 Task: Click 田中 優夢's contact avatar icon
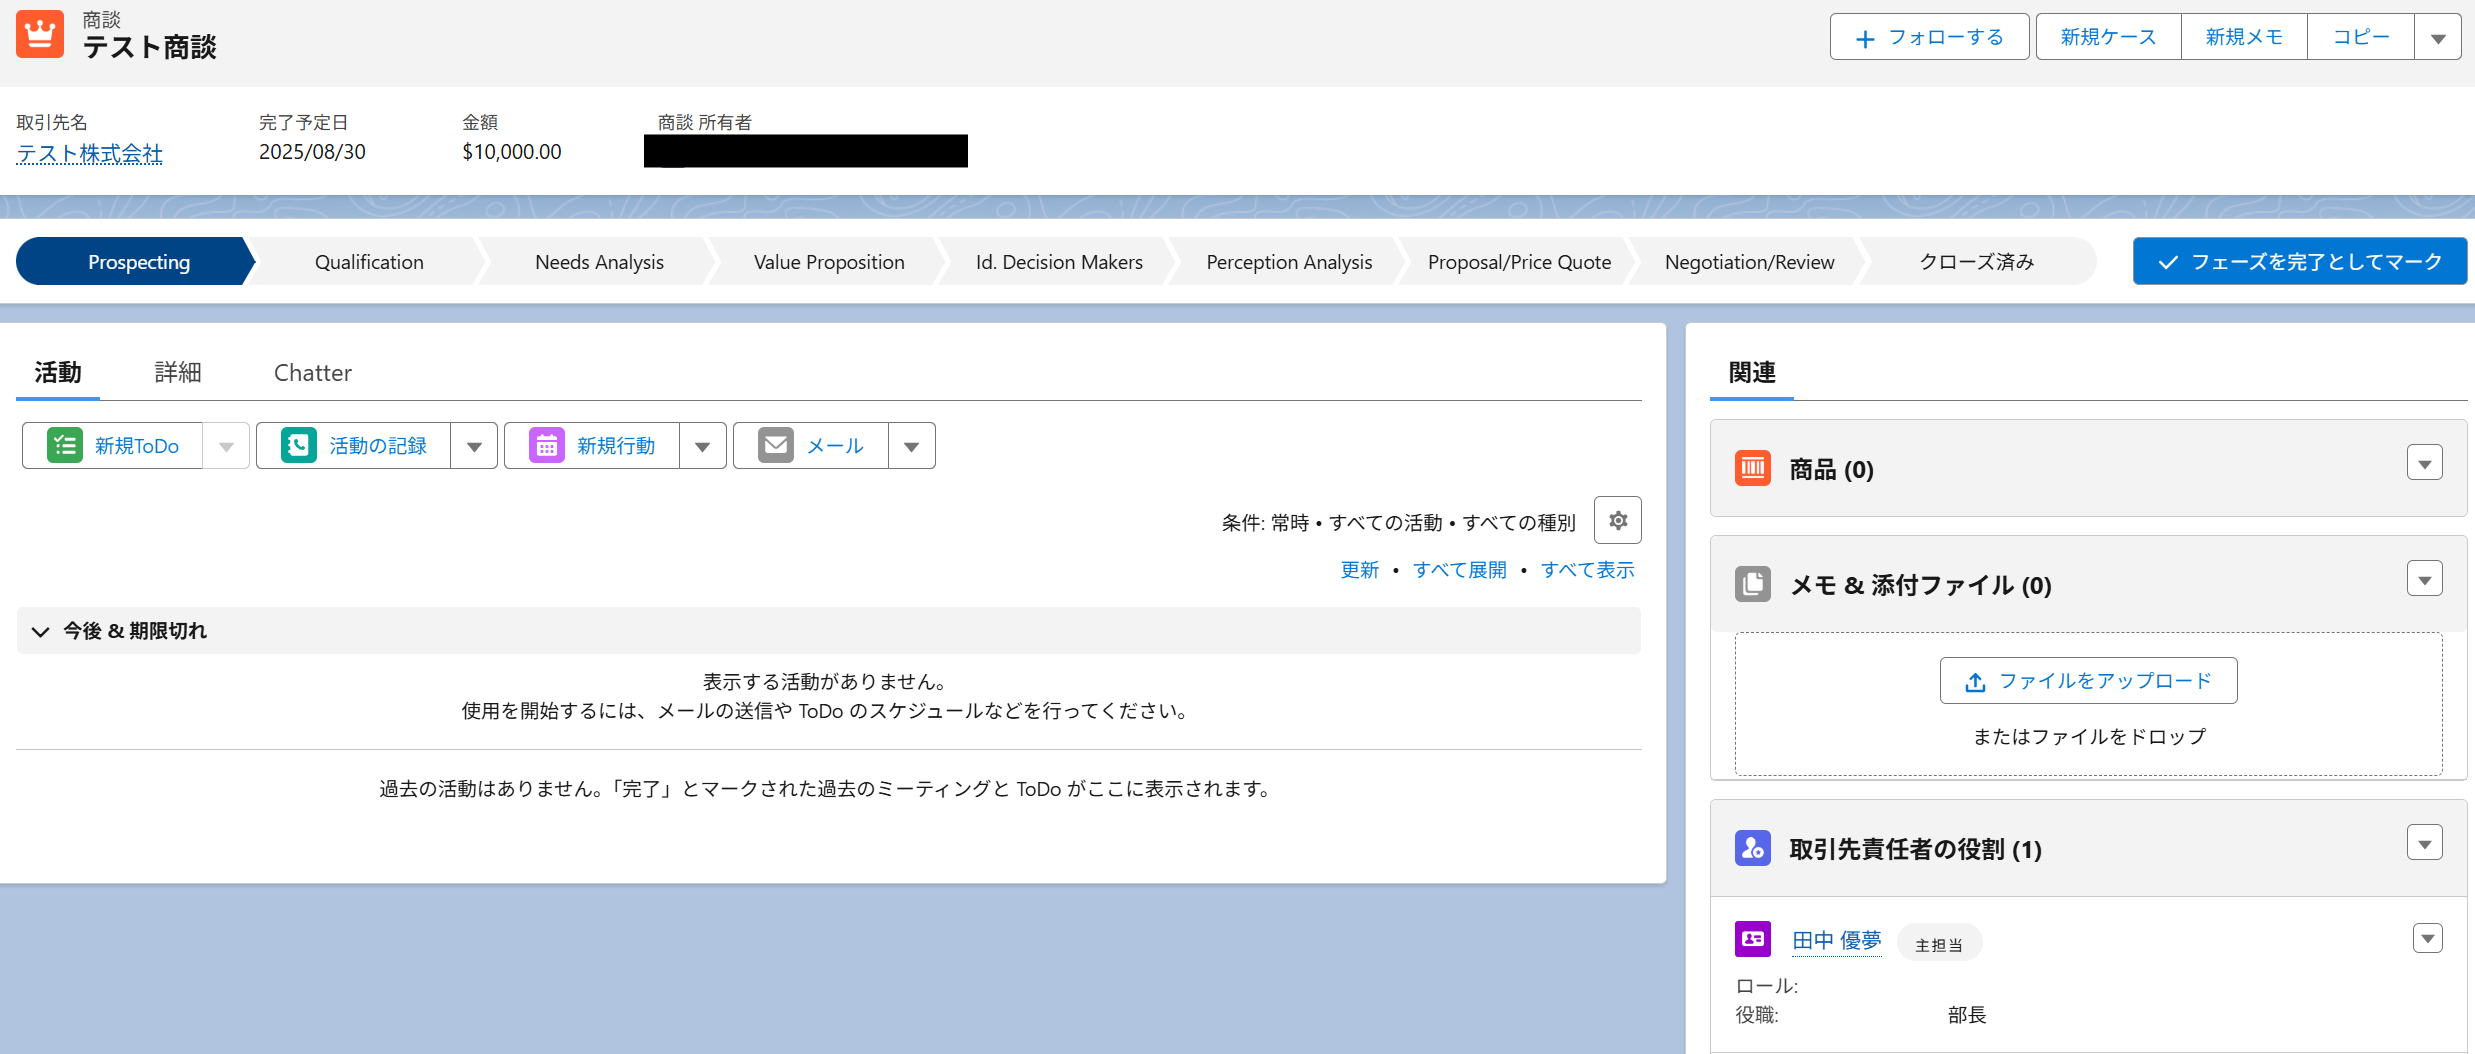[x=1752, y=938]
